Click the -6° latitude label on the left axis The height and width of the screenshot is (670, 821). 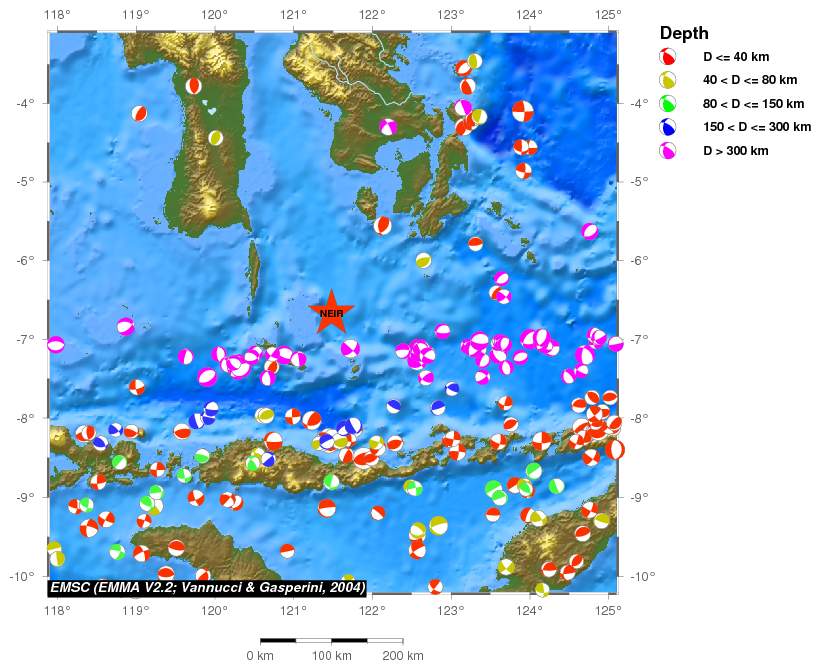(x=24, y=260)
